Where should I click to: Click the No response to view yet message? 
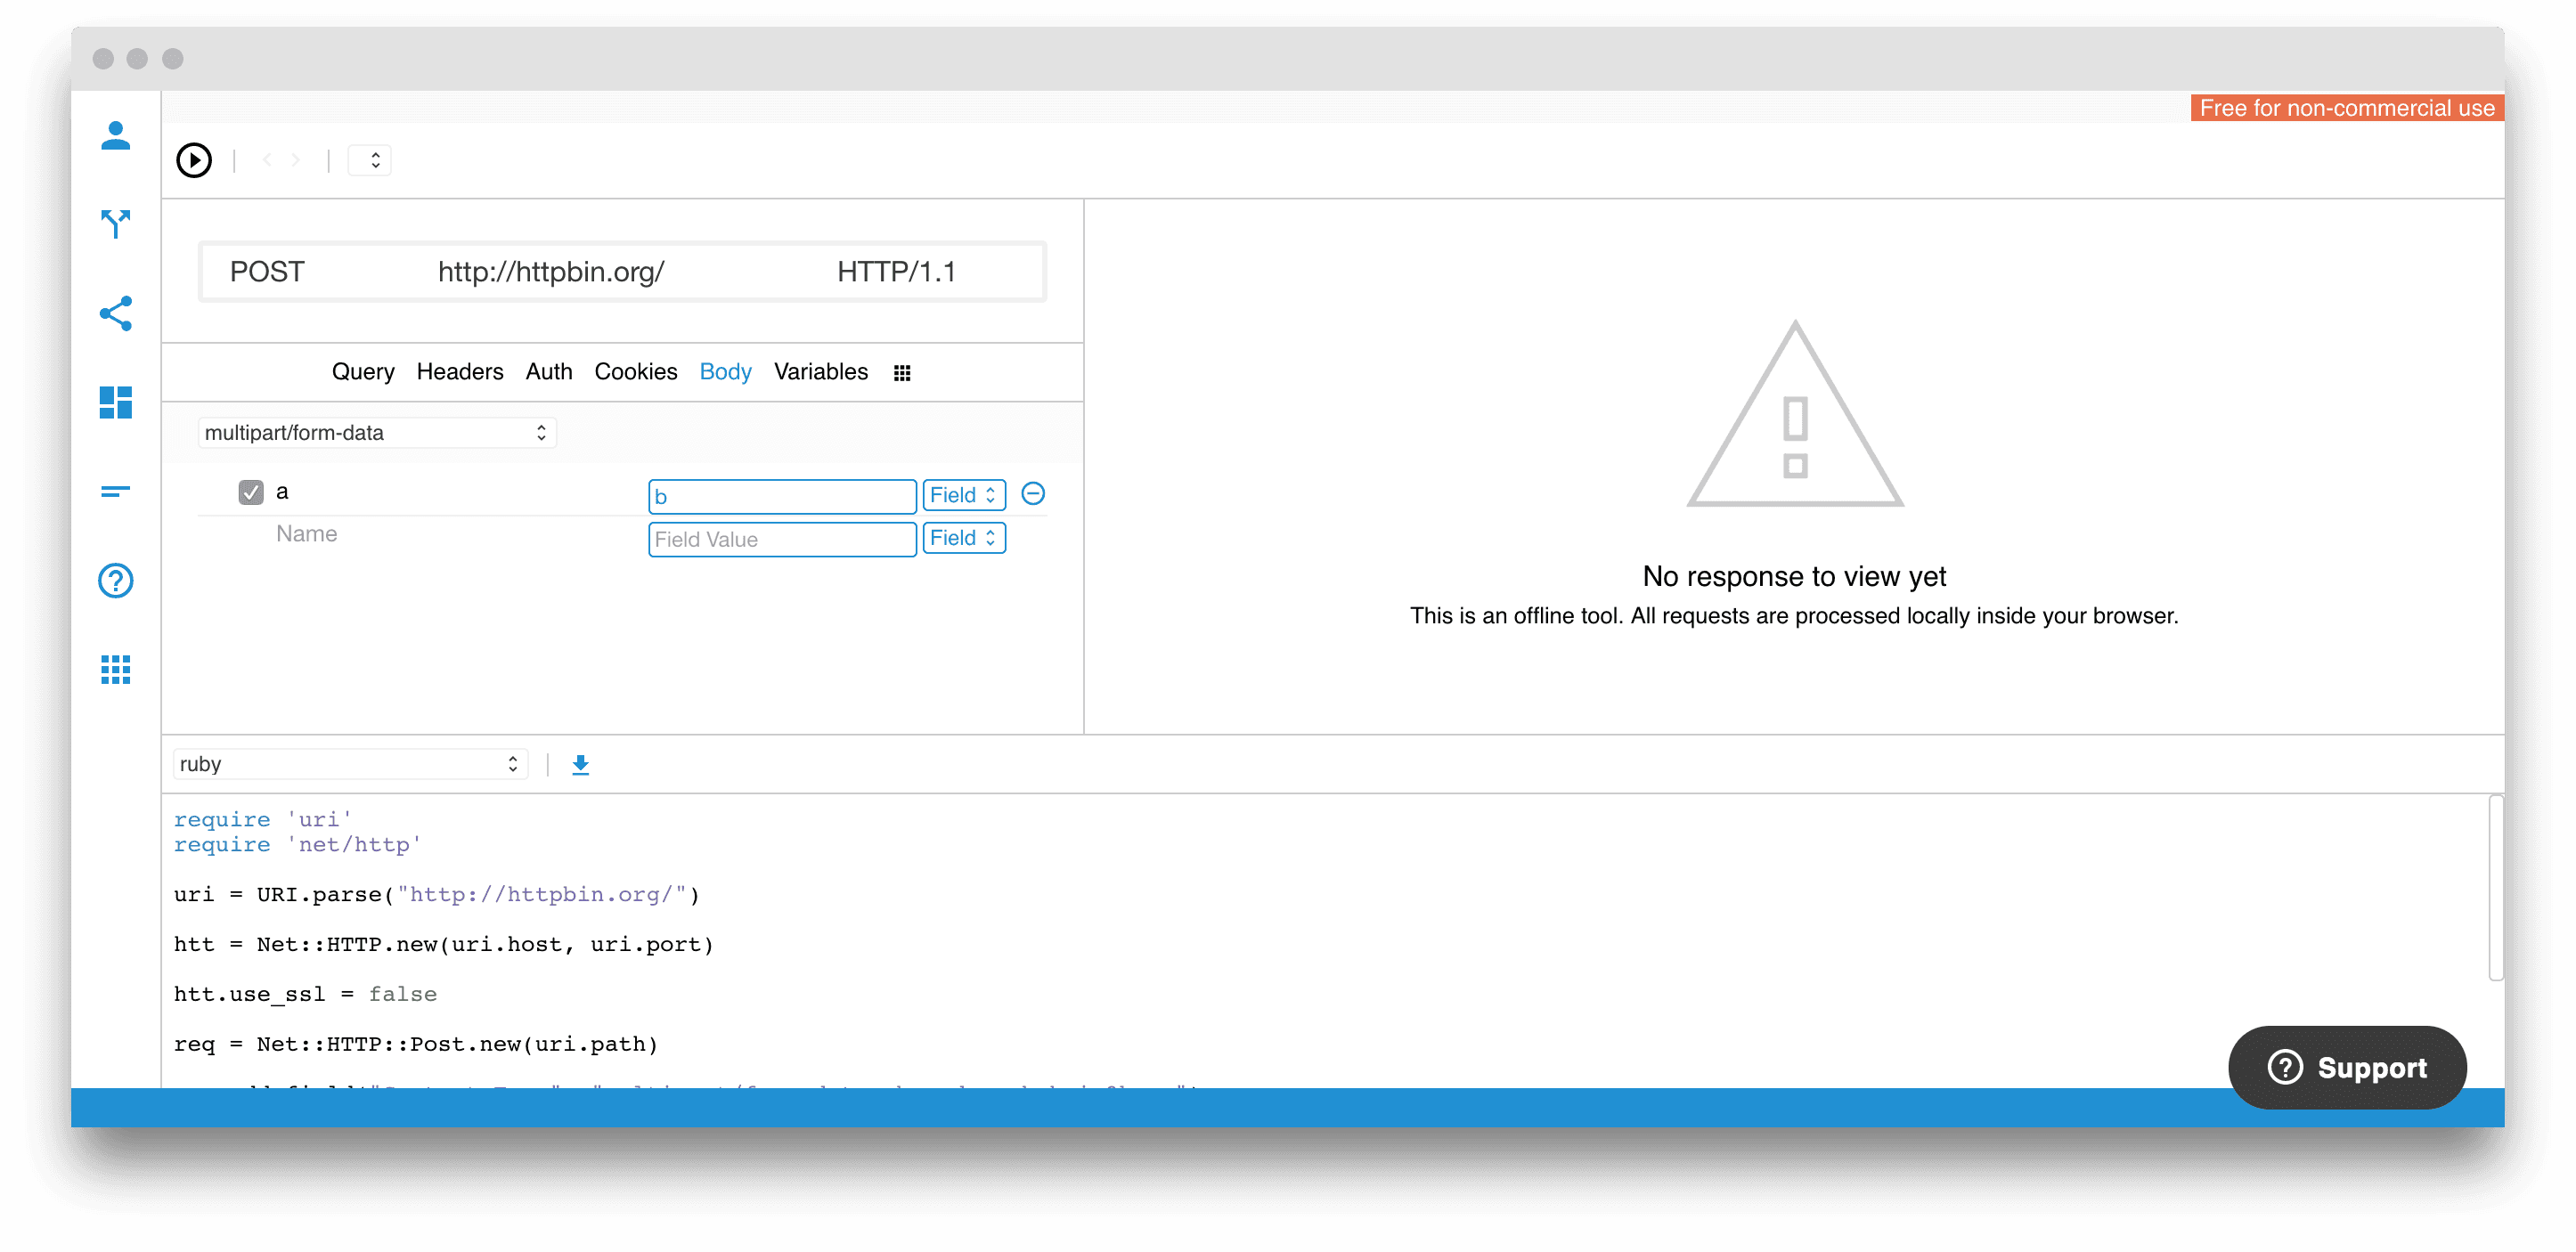pyautogui.click(x=1794, y=576)
